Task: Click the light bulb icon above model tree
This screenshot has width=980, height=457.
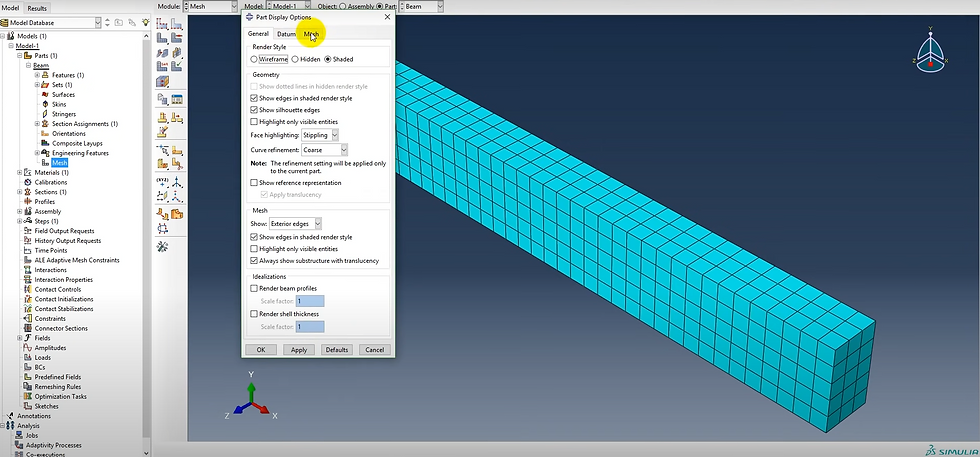Action: coord(145,23)
